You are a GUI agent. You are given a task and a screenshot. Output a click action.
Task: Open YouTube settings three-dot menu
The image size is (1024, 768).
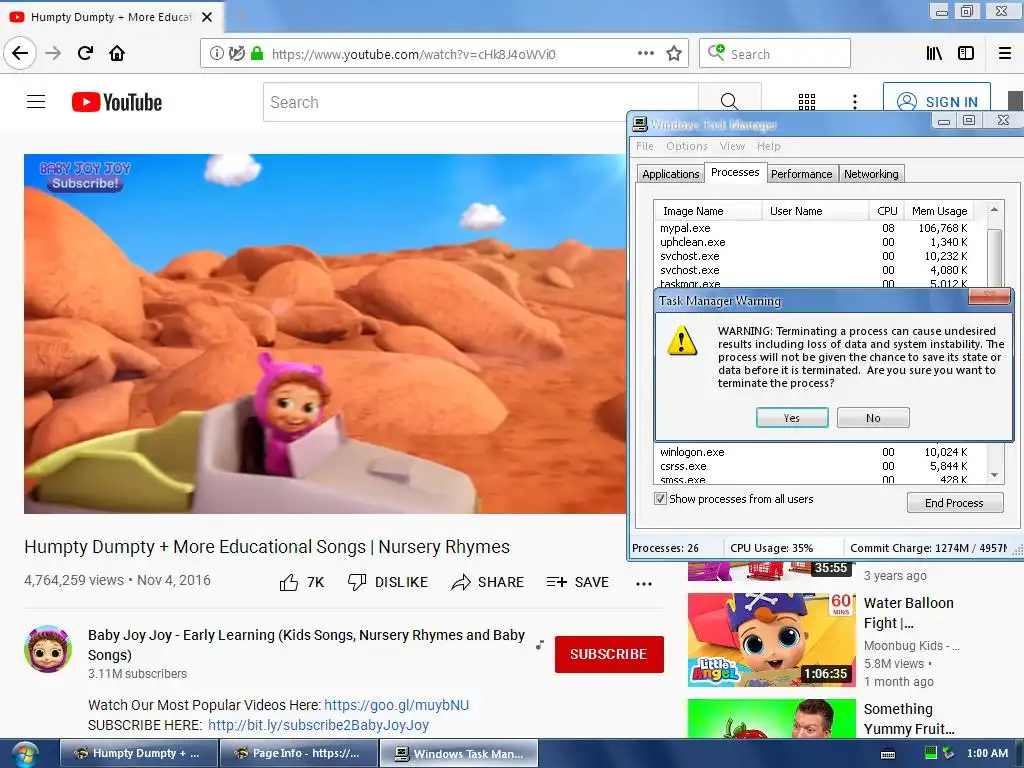(855, 102)
